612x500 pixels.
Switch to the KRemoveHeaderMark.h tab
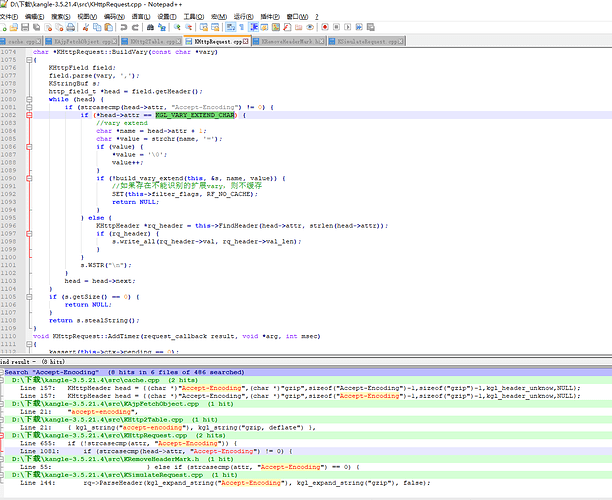coord(288,41)
